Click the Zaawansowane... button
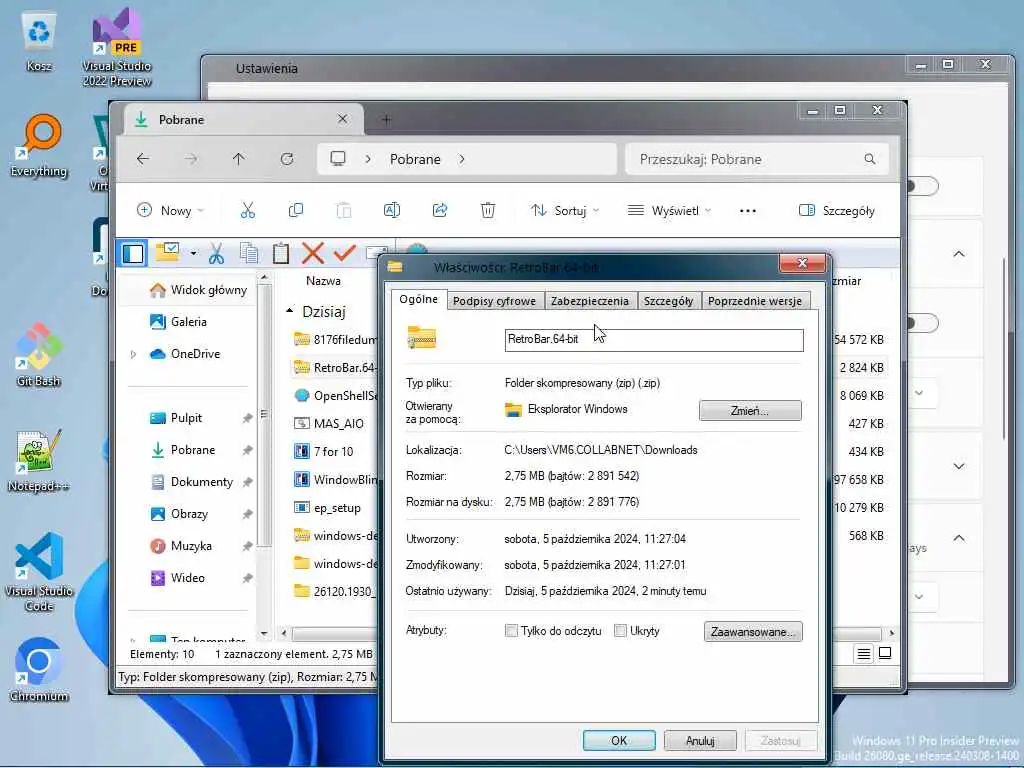 coord(753,632)
